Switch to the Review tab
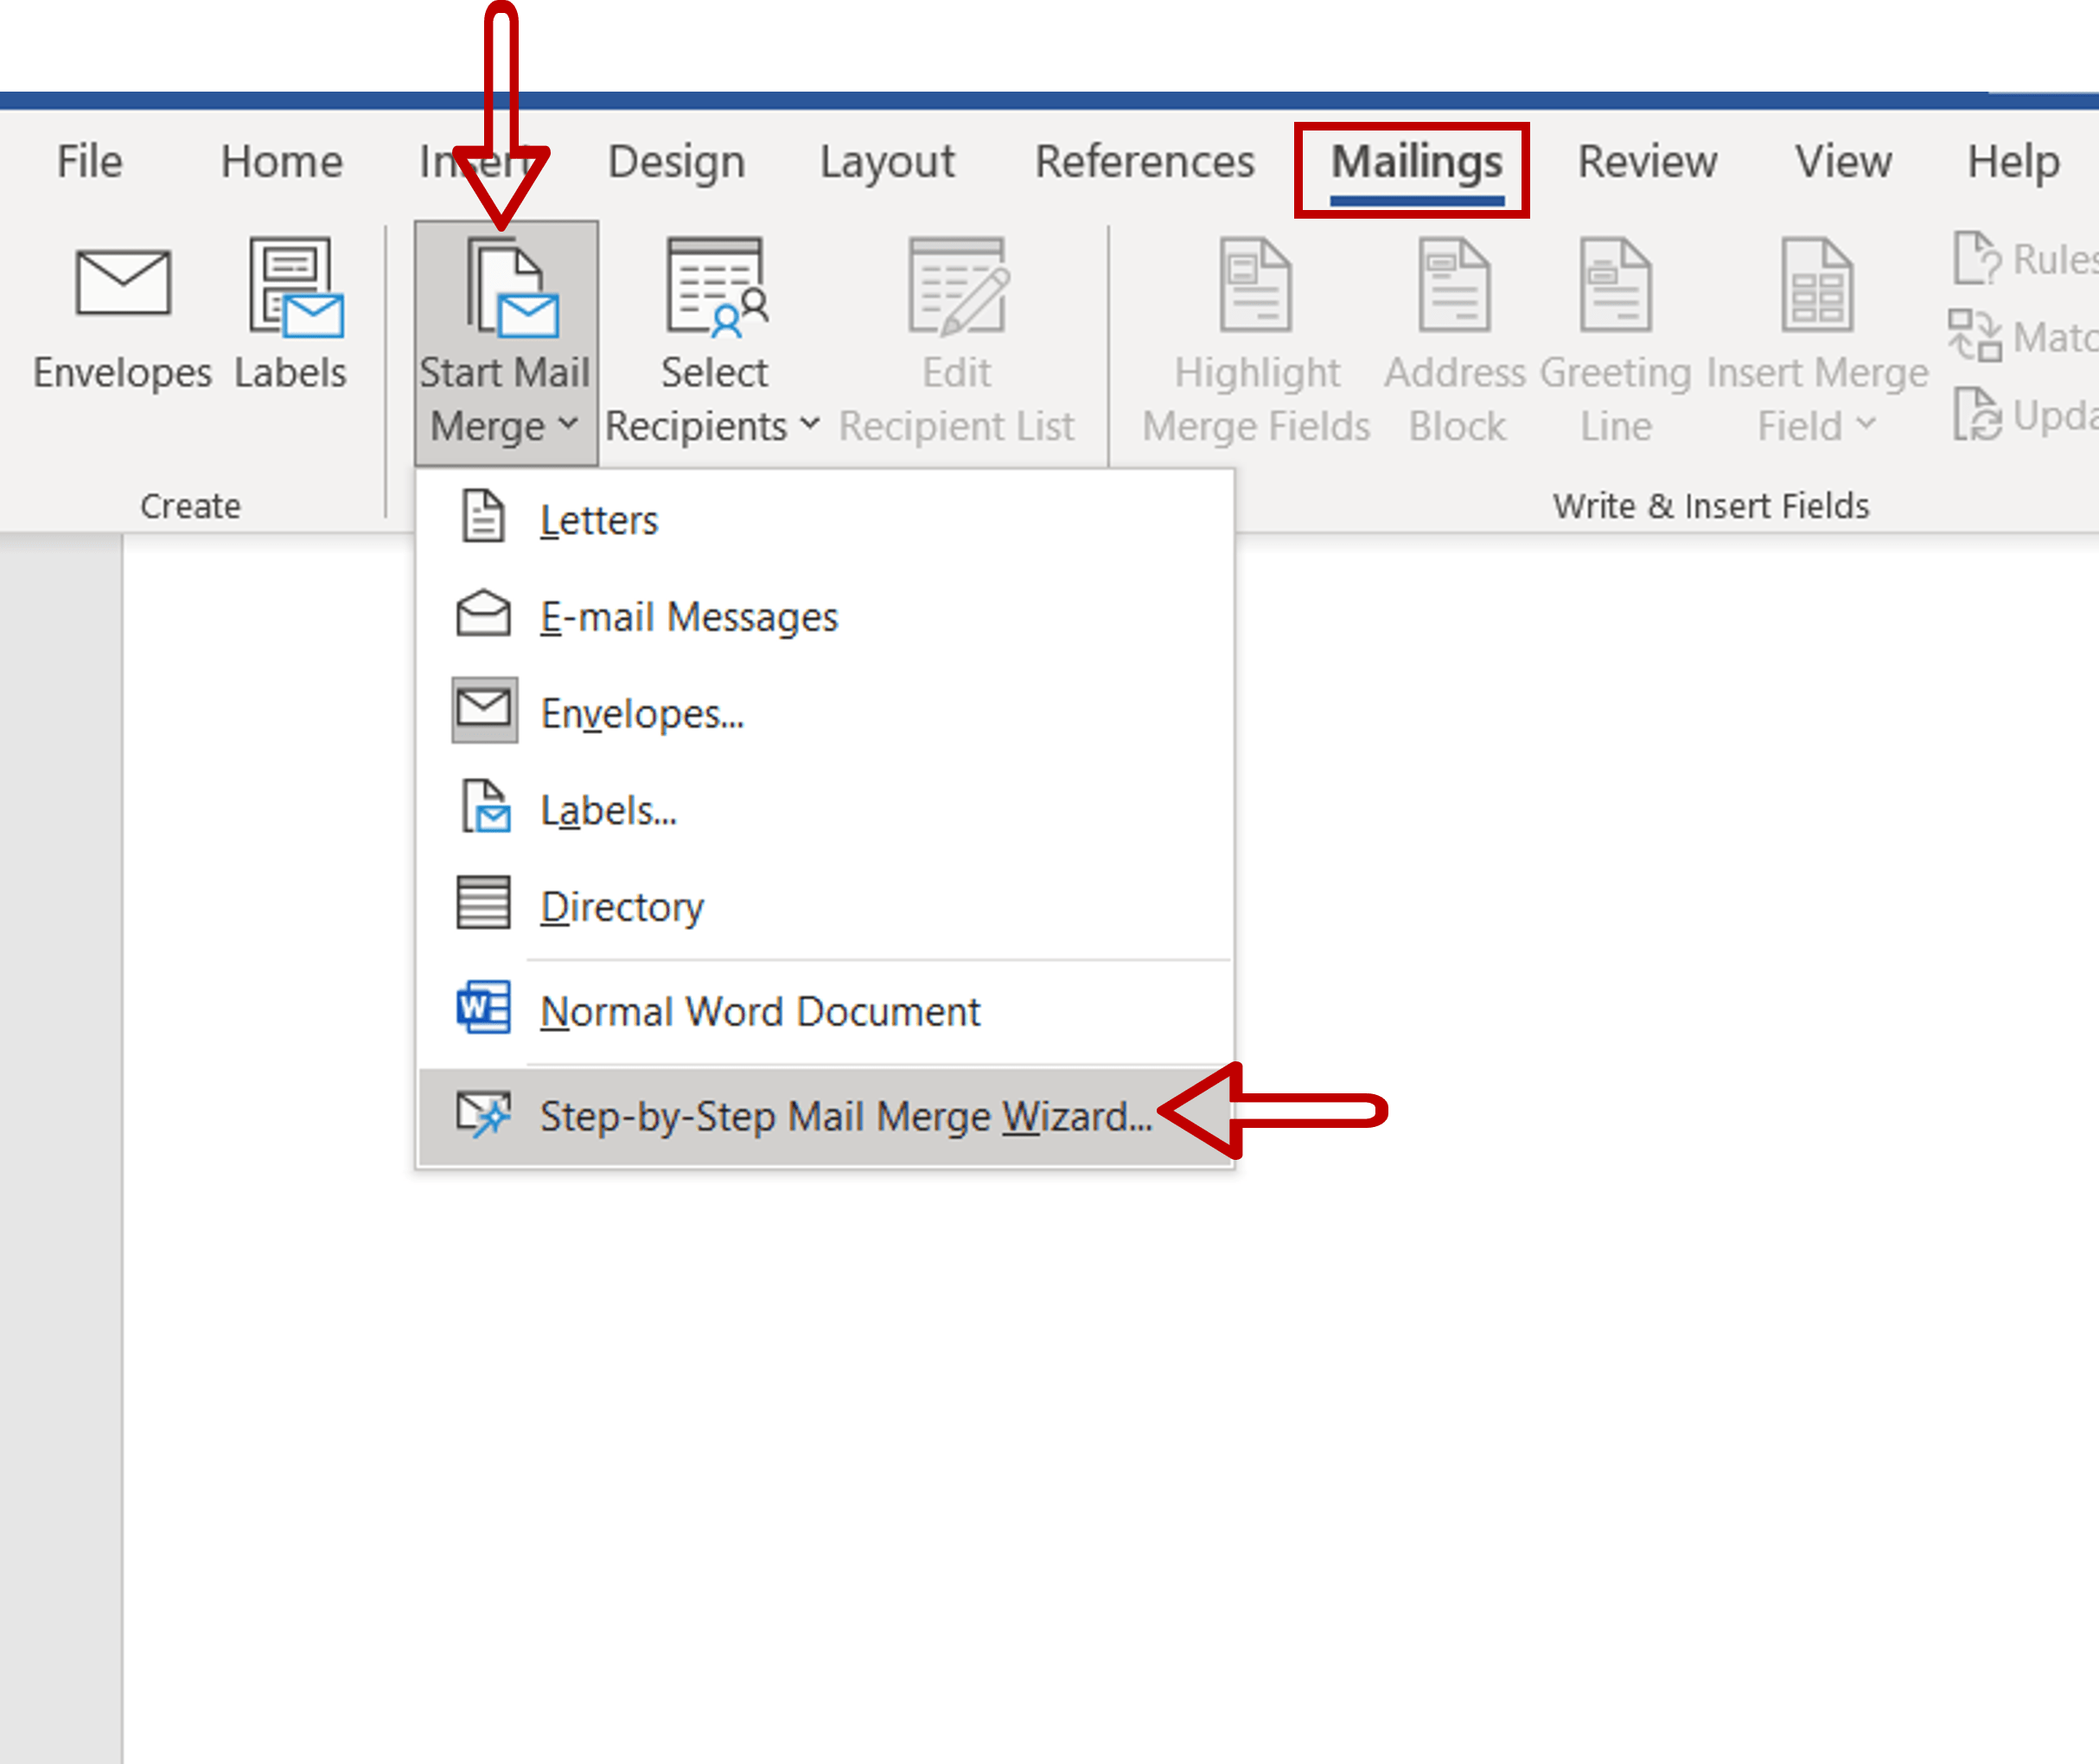 1647,161
